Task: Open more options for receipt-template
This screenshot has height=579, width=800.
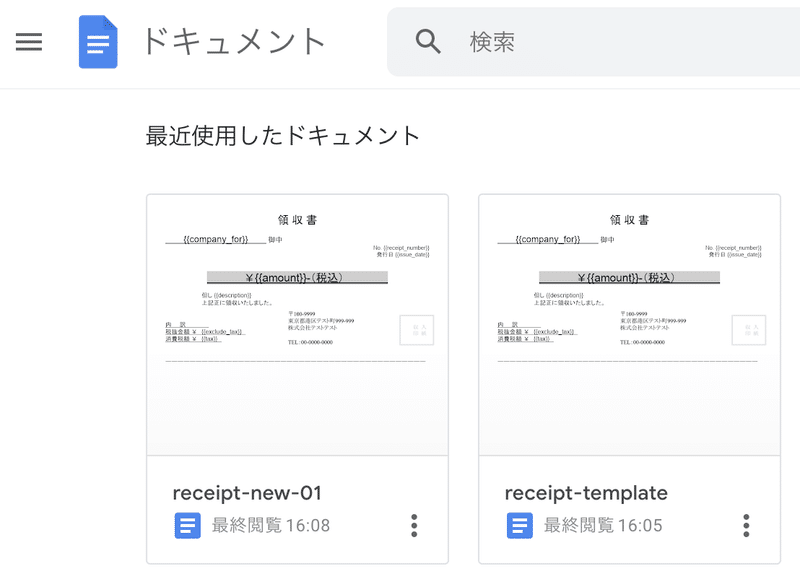Action: click(746, 525)
